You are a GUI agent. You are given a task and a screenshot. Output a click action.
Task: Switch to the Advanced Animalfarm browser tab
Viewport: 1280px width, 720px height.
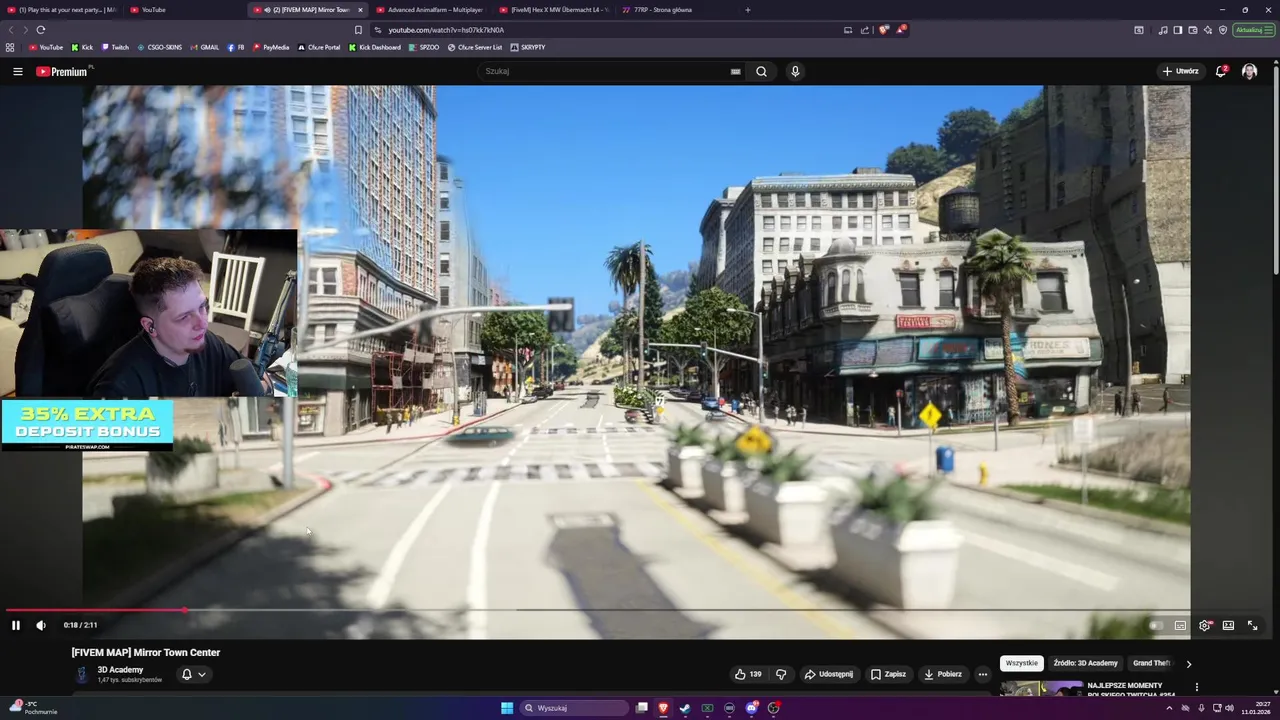pos(430,10)
